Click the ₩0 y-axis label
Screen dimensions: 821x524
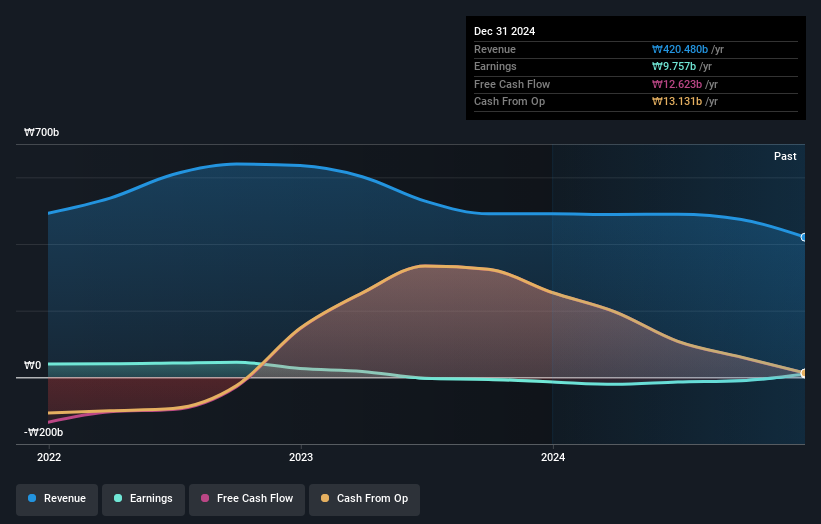(32, 365)
